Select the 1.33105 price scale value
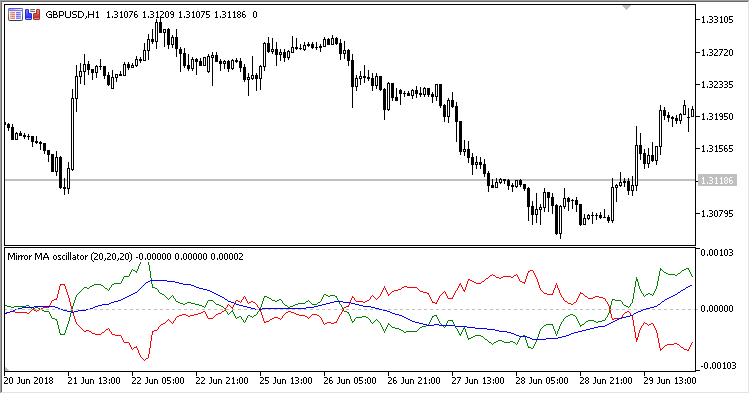750x394 pixels. [717, 20]
